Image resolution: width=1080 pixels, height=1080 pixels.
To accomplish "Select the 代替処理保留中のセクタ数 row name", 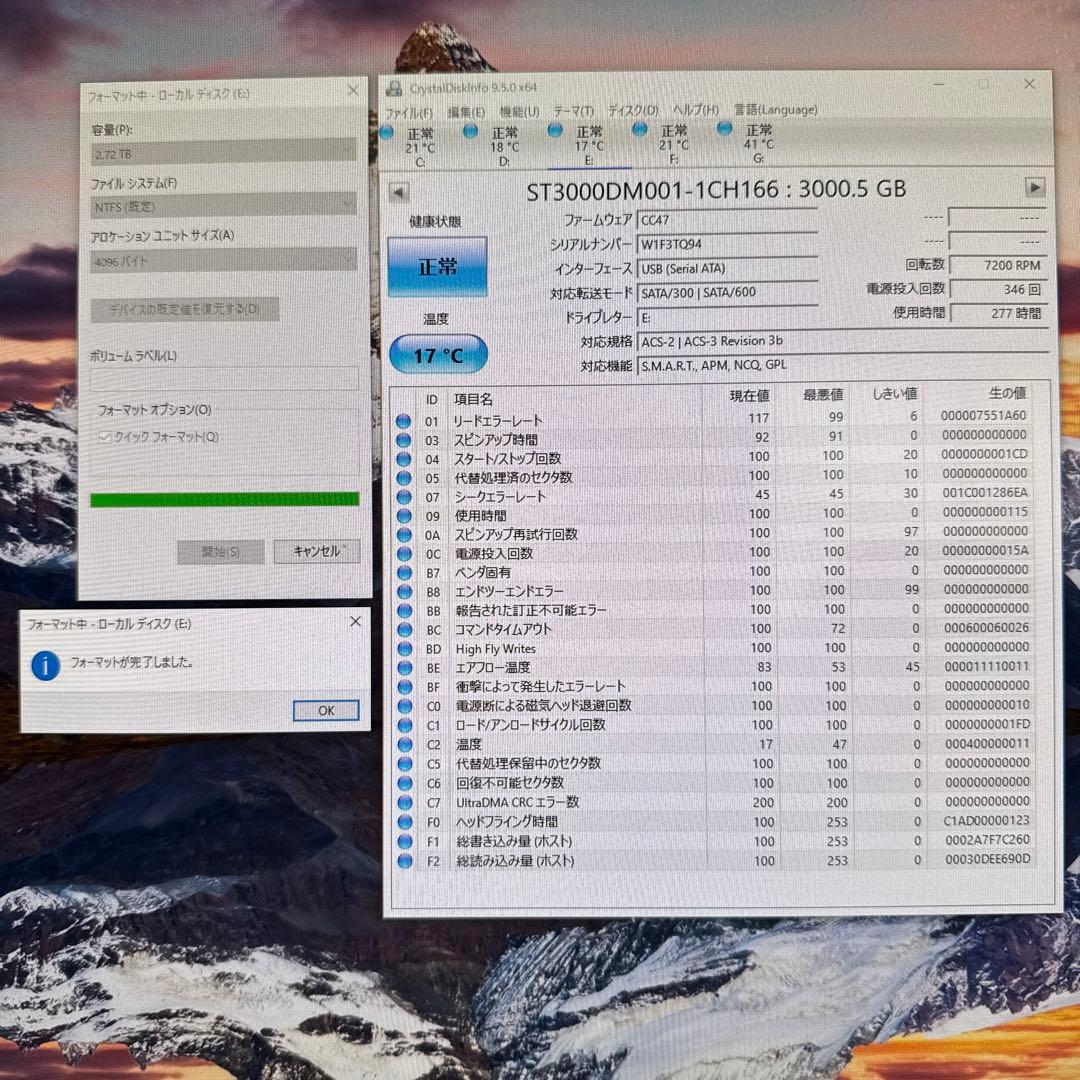I will pyautogui.click(x=528, y=764).
